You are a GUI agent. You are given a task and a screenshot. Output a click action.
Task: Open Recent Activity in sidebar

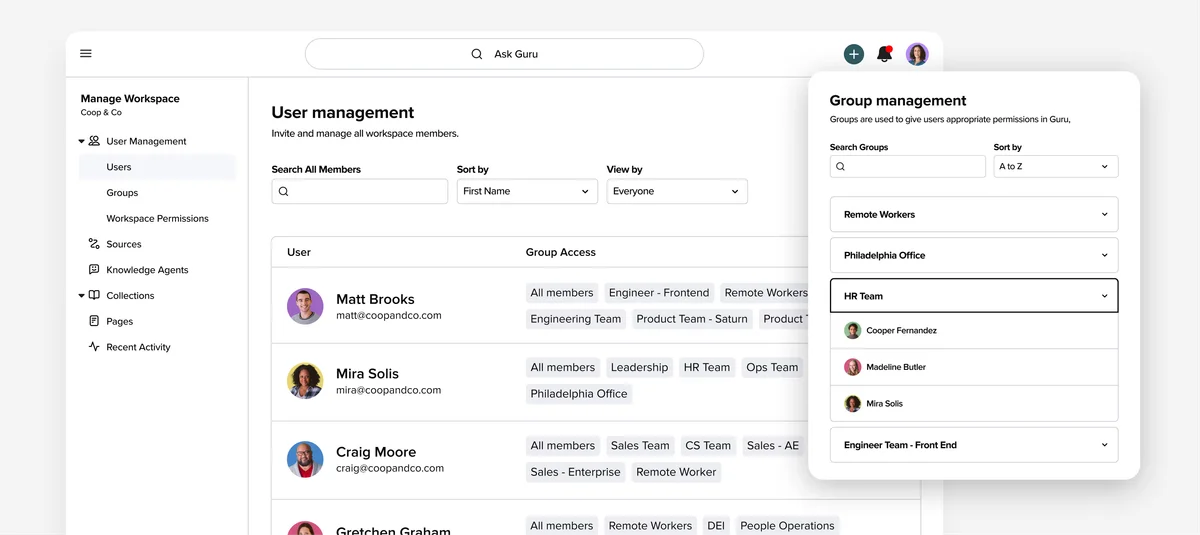tap(138, 347)
